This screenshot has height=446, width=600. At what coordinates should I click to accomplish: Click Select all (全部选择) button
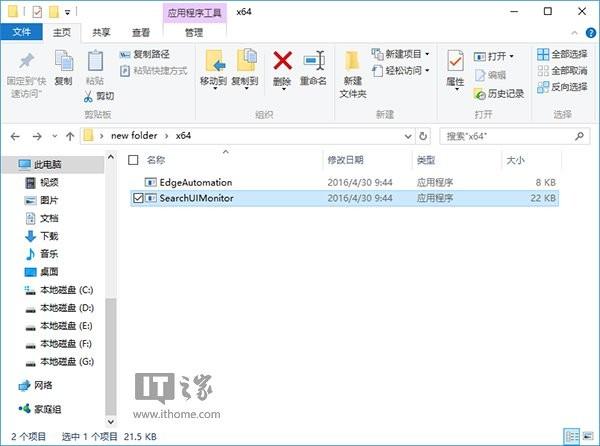point(562,54)
